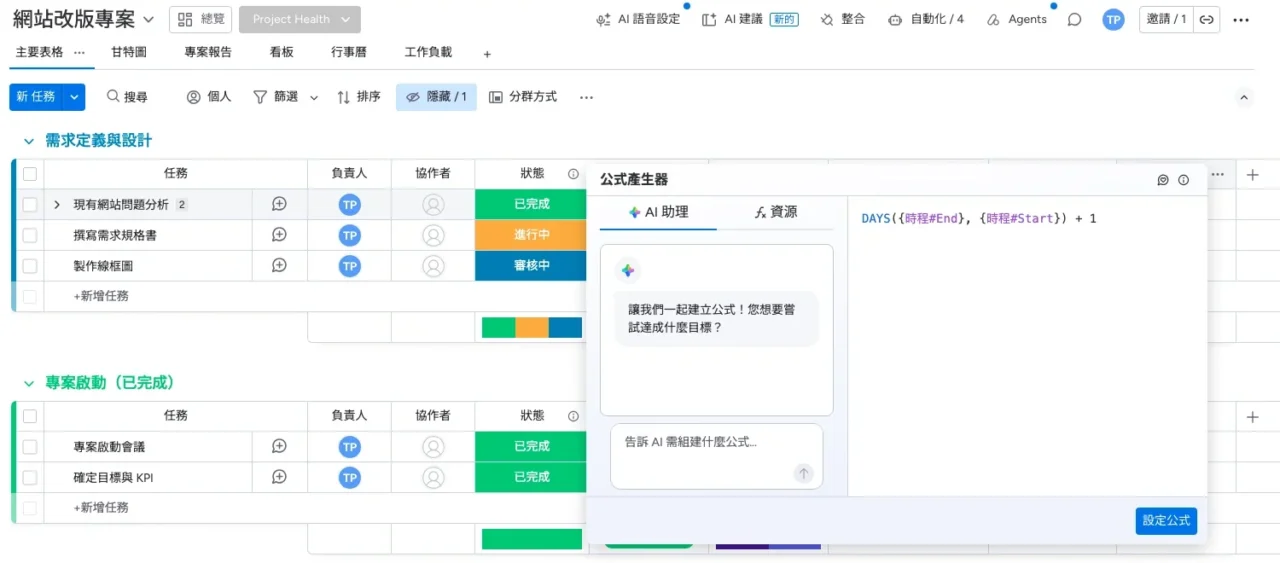
Task: Open 自動化 / 4 automations
Action: (925, 19)
